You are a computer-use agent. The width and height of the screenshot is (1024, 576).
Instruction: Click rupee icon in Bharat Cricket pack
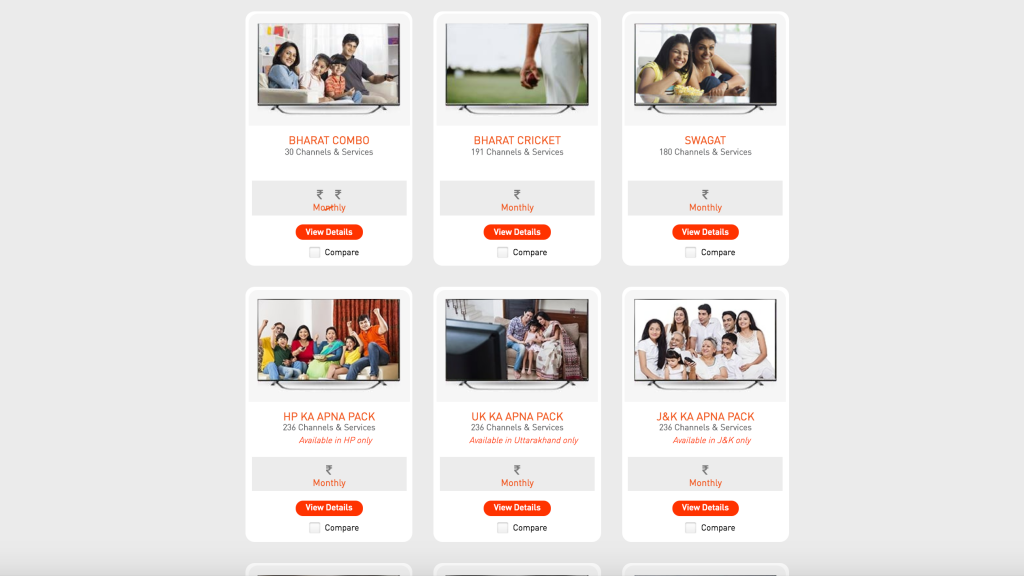pyautogui.click(x=517, y=194)
